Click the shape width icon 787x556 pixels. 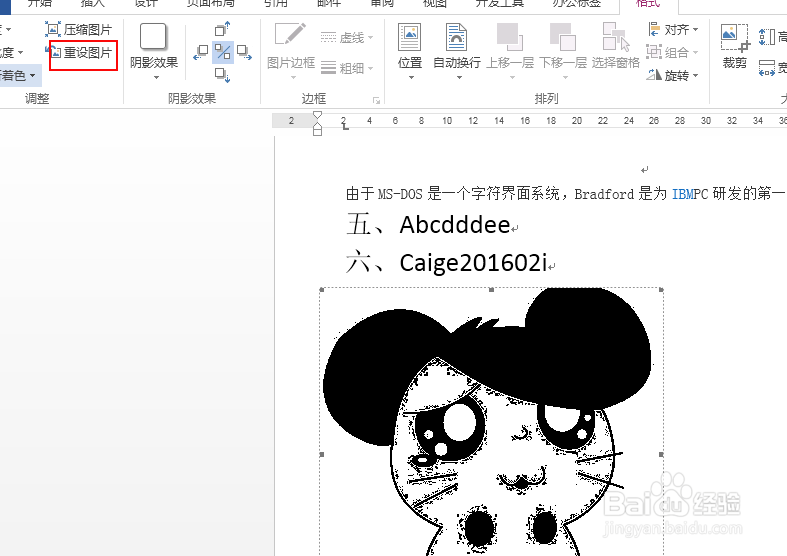point(766,68)
